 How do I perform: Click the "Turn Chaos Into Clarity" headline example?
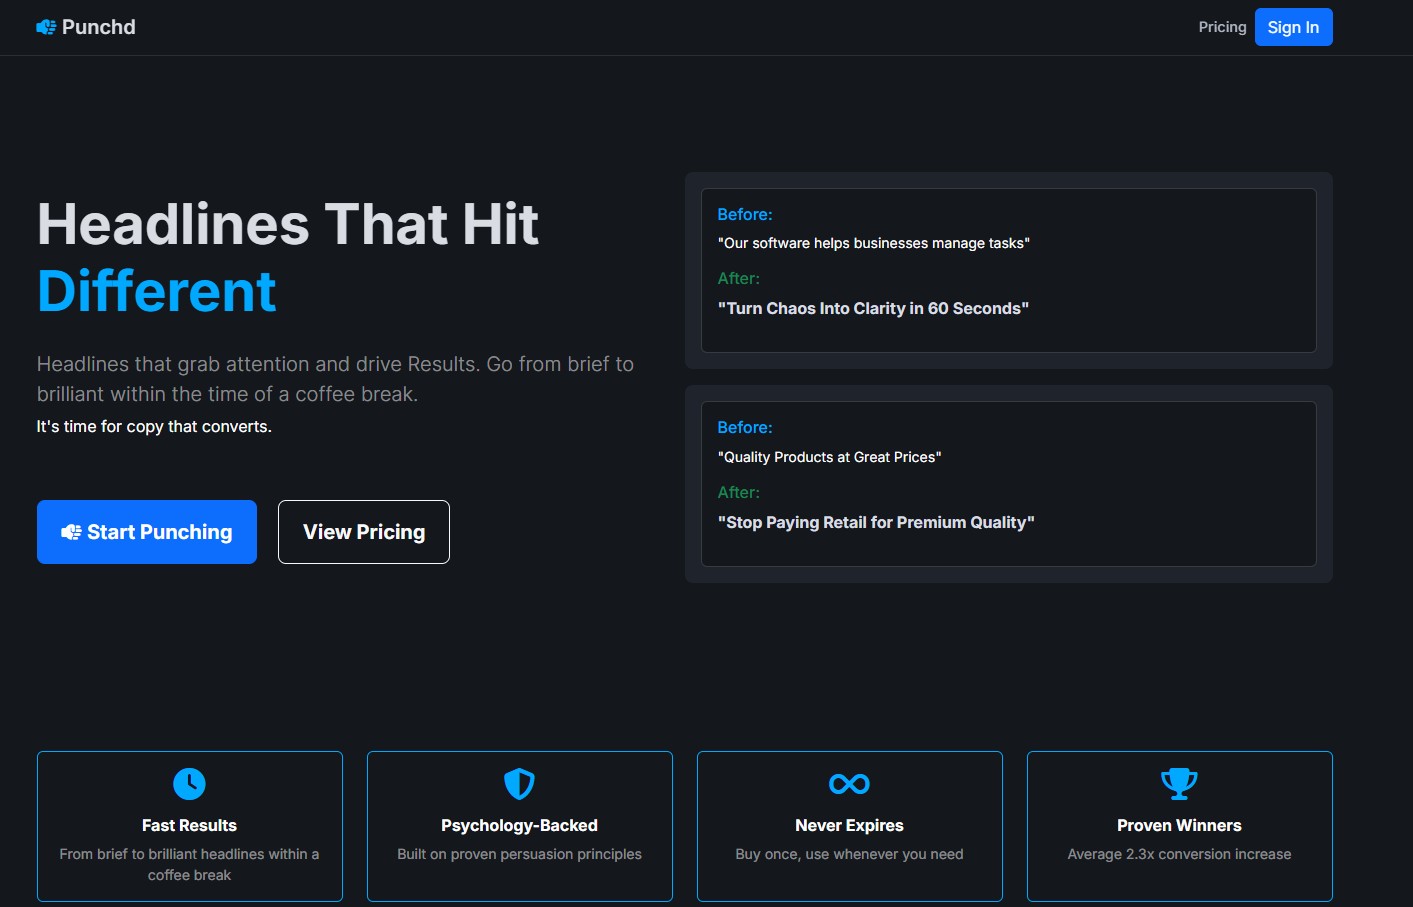tap(873, 308)
